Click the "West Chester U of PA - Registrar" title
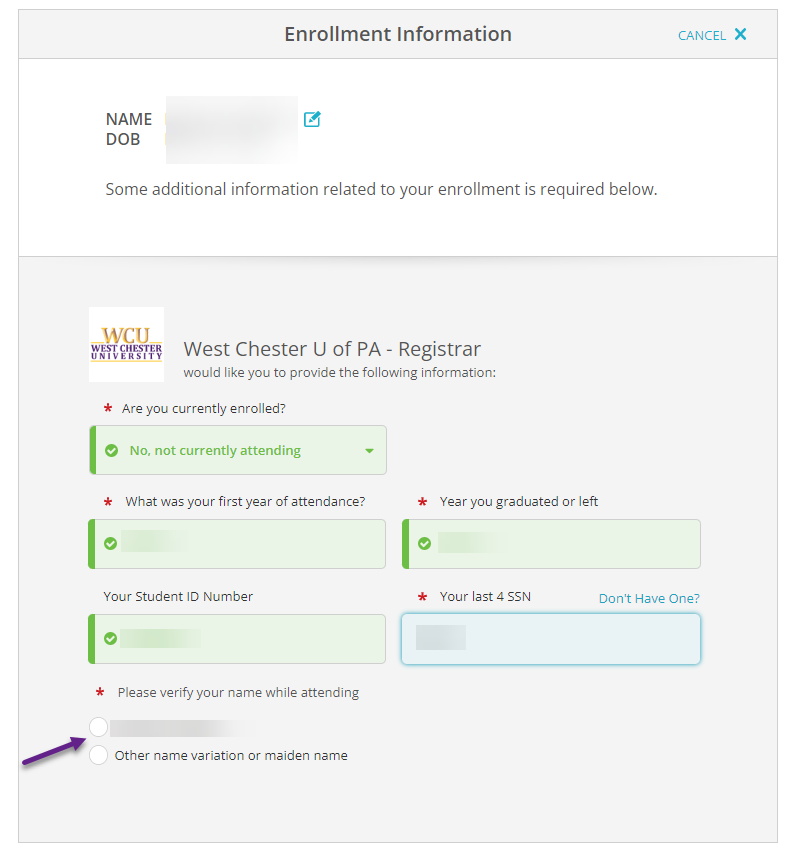This screenshot has width=791, height=848. 332,349
